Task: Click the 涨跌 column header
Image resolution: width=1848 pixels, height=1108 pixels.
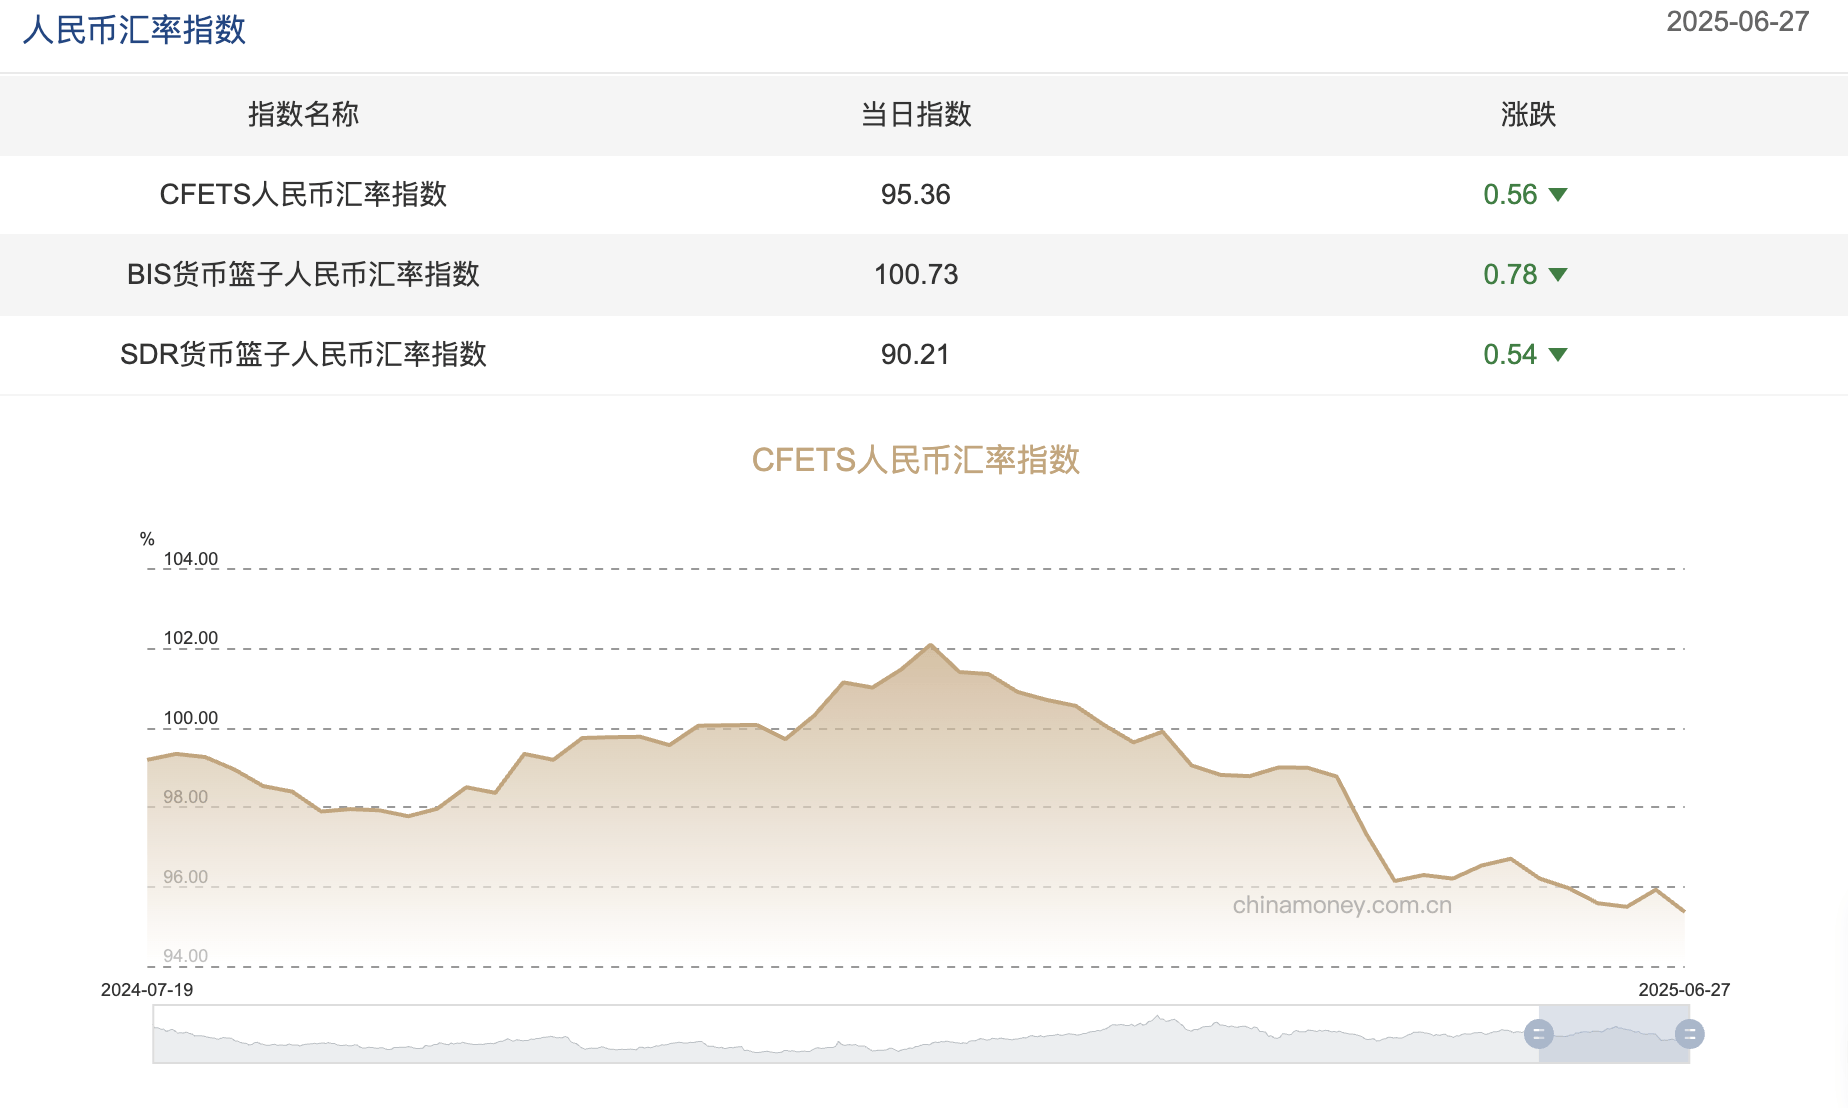Action: coord(1528,114)
